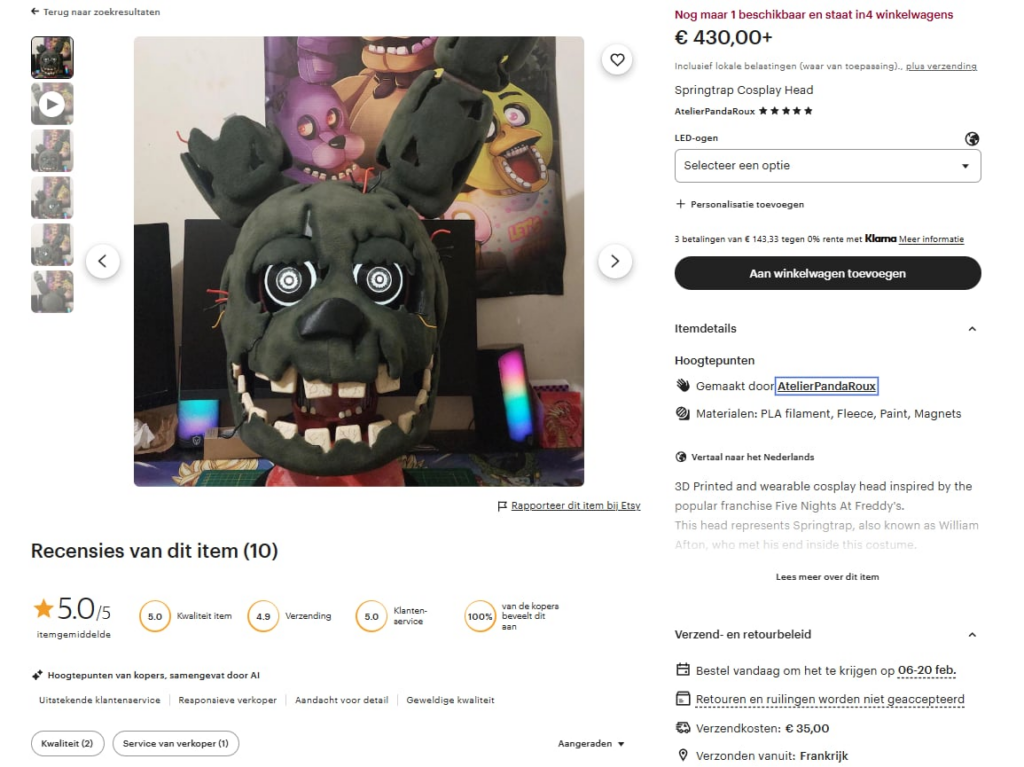
Task: Add item with Aan winkelwagen toevoegen button
Action: click(x=827, y=273)
